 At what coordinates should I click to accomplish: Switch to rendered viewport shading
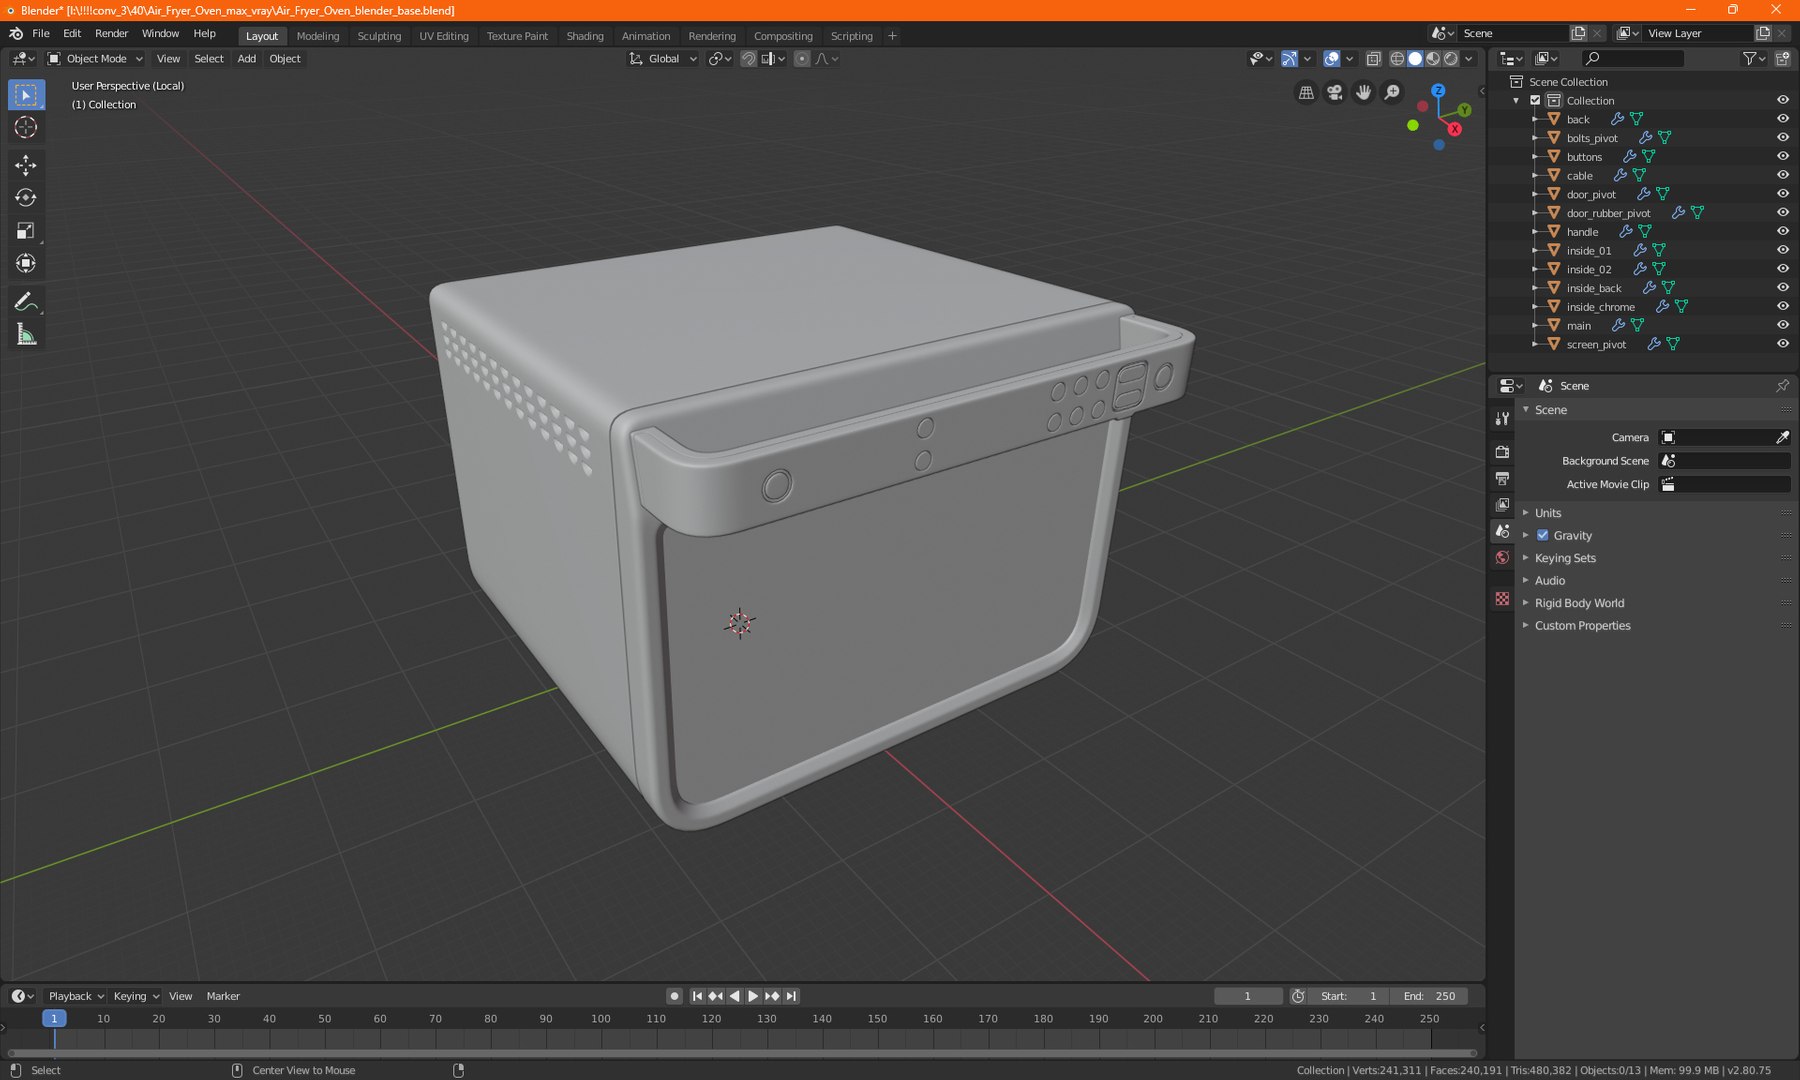1451,59
